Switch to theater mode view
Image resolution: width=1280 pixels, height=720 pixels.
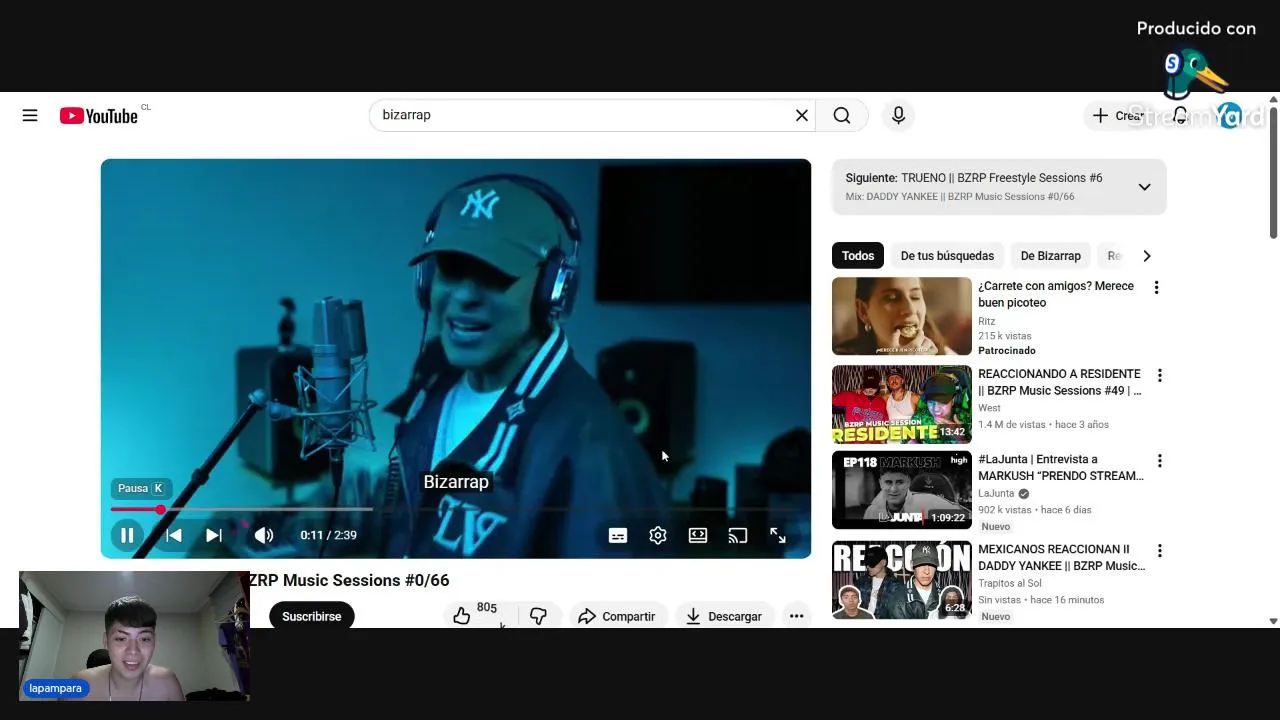point(698,535)
